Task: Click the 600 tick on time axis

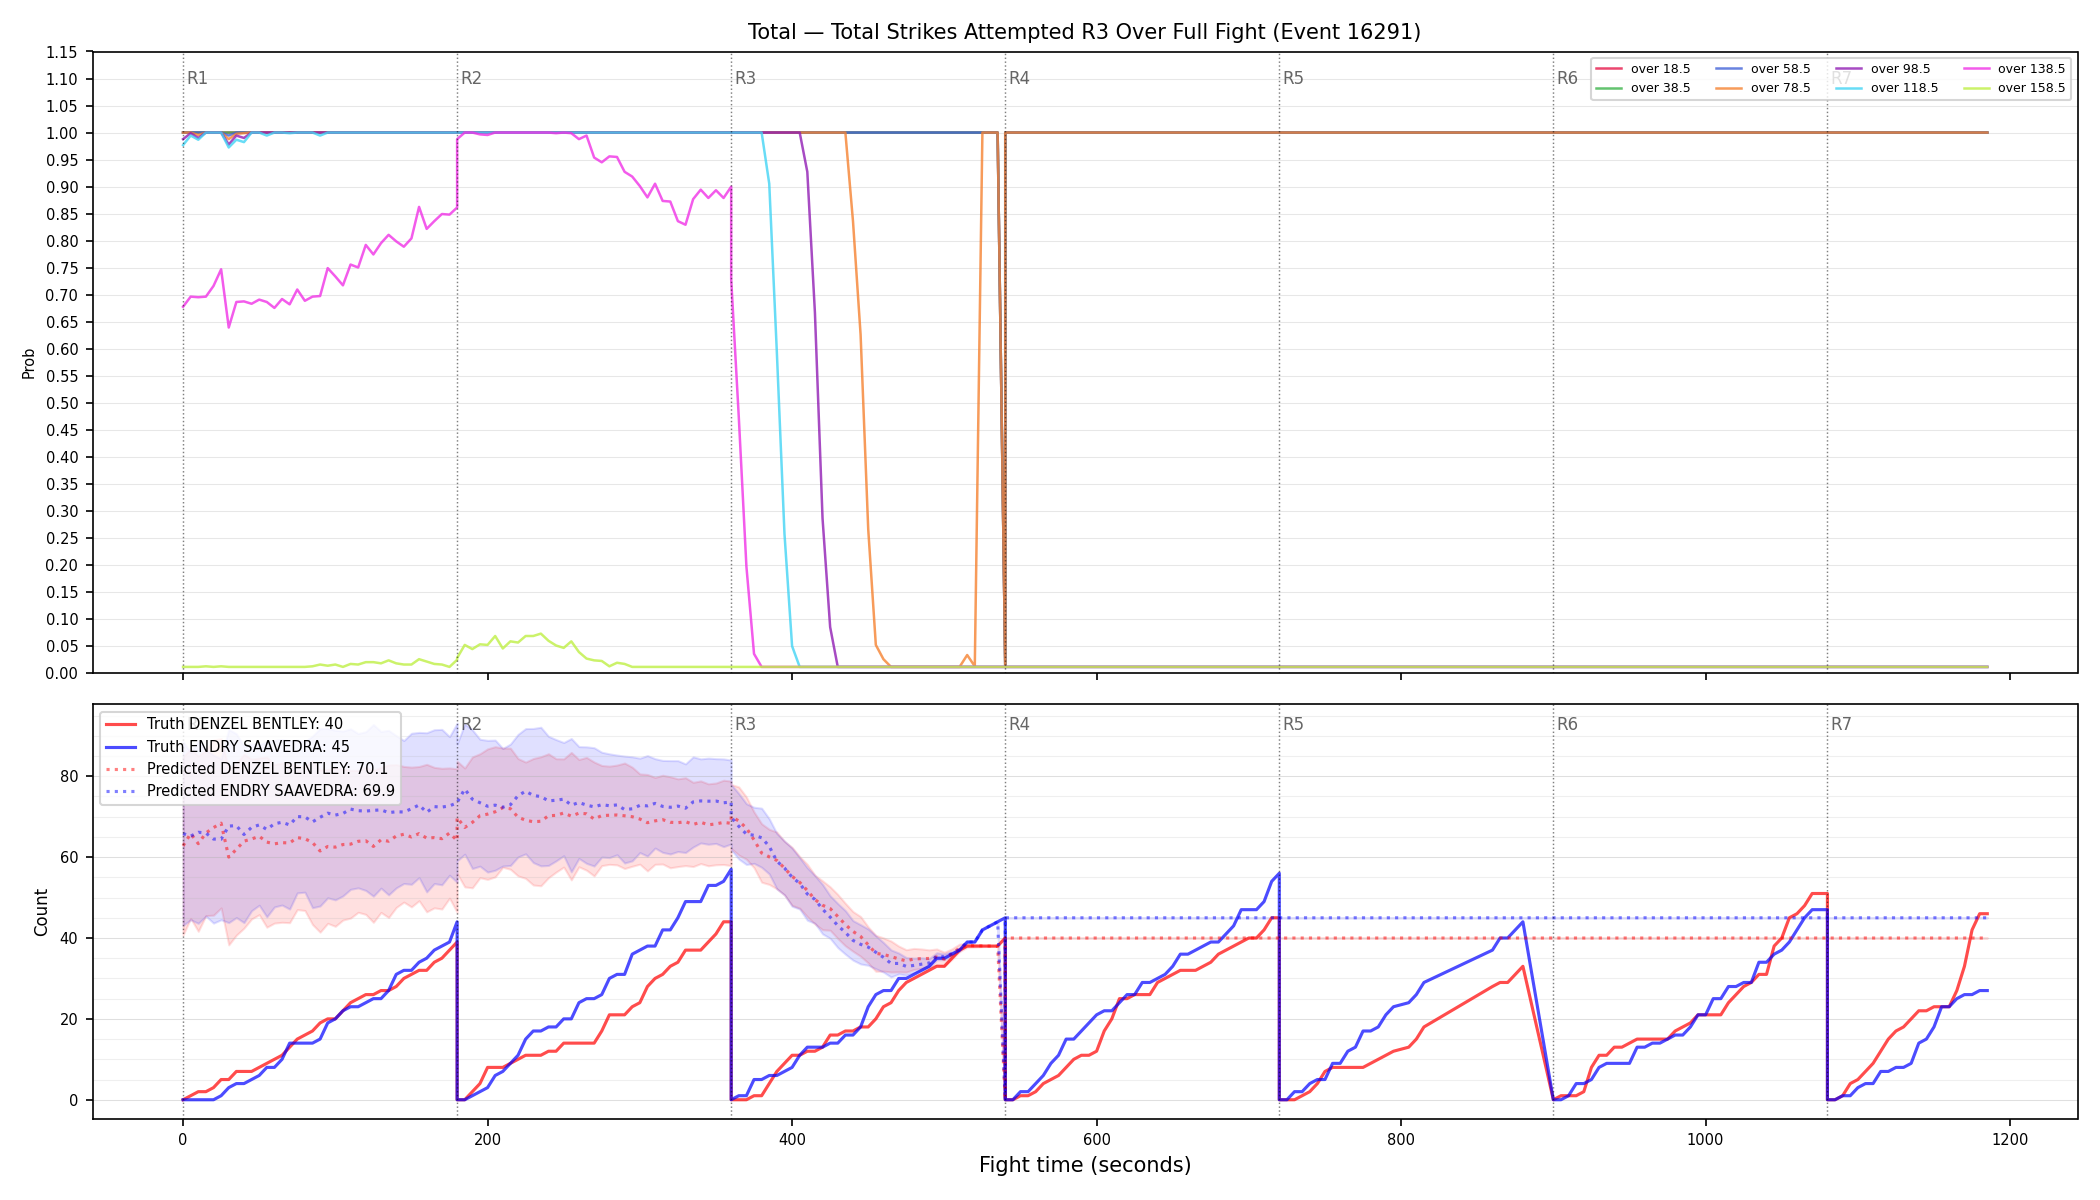Action: pyautogui.click(x=1097, y=1139)
